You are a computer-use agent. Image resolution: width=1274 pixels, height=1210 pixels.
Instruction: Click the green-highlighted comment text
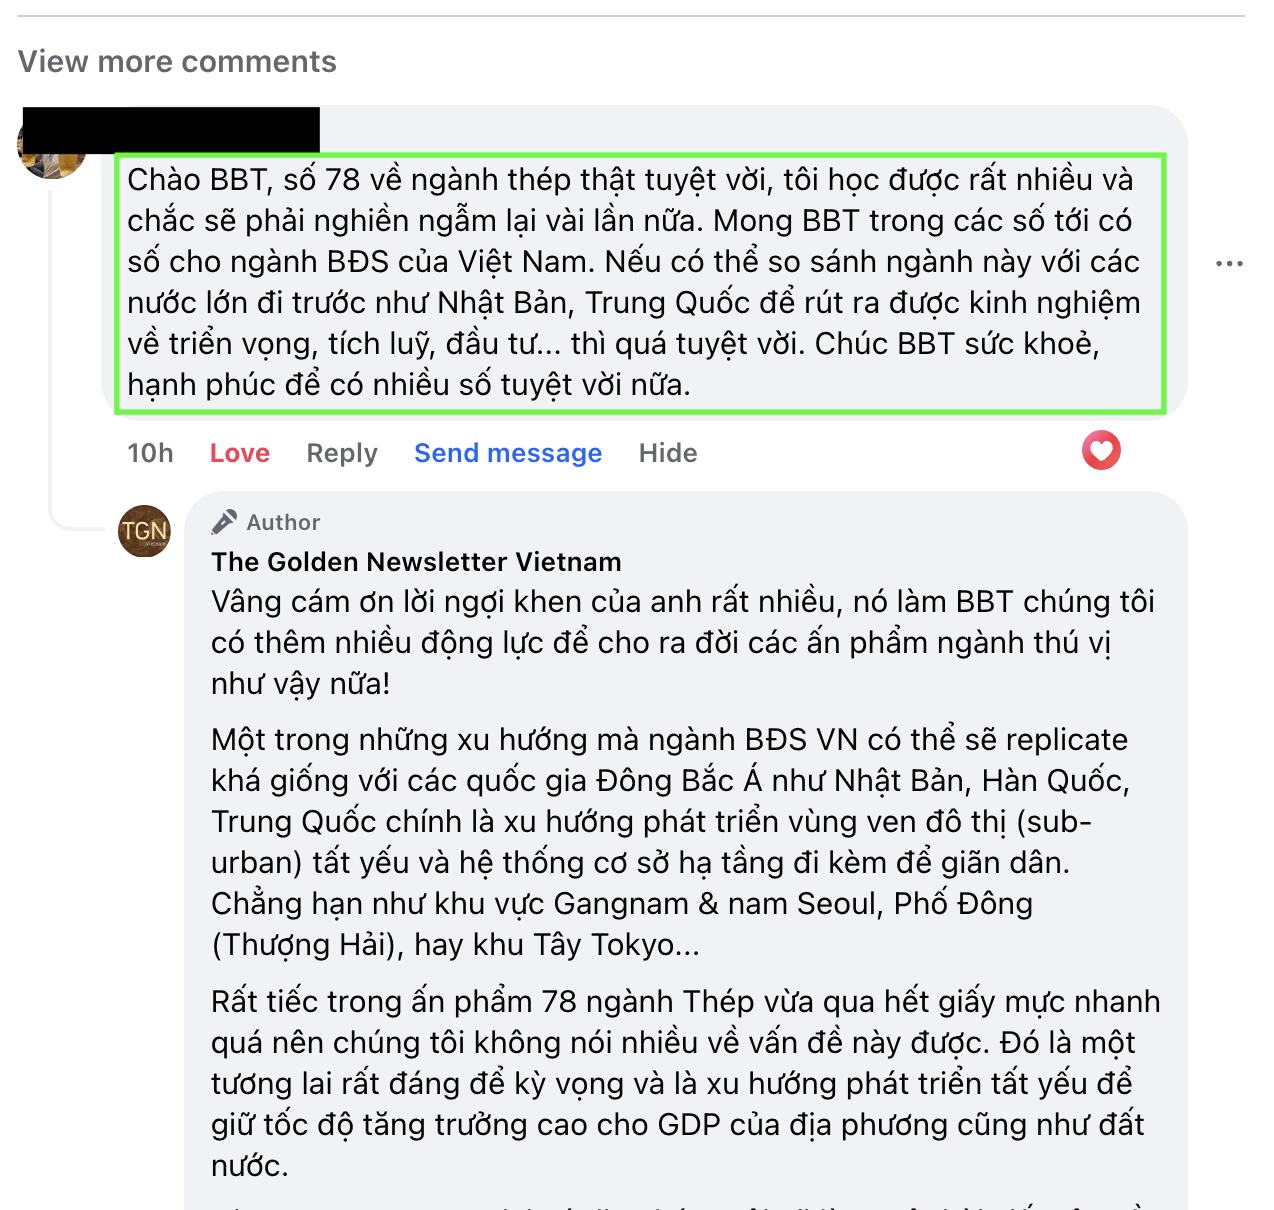pyautogui.click(x=640, y=282)
